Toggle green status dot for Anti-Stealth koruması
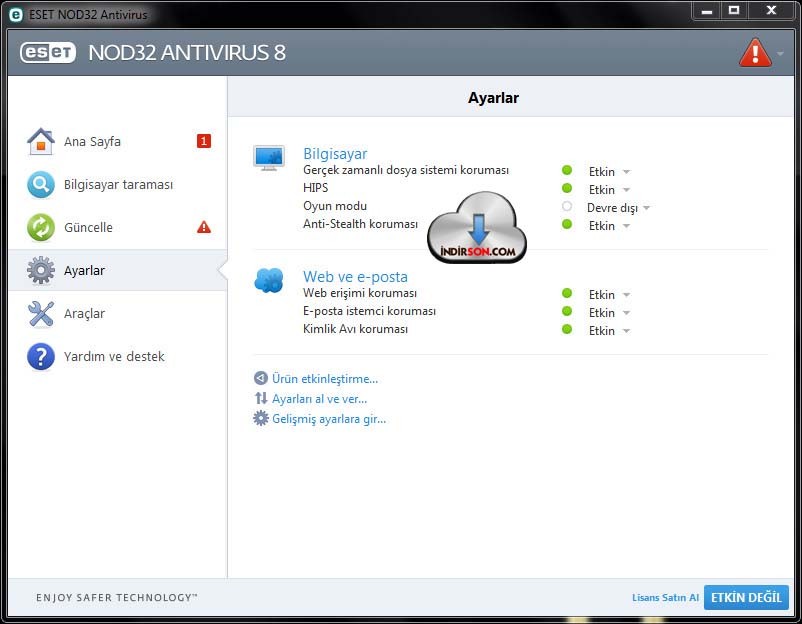 coord(567,224)
